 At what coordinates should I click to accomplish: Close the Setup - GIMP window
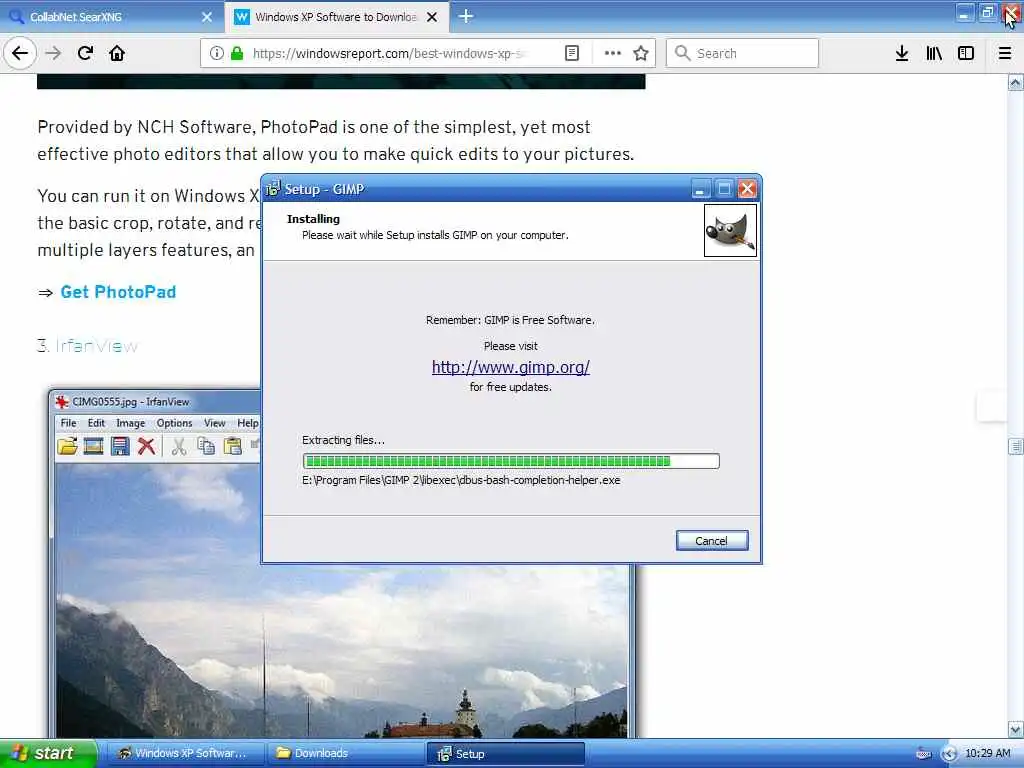[x=747, y=189]
